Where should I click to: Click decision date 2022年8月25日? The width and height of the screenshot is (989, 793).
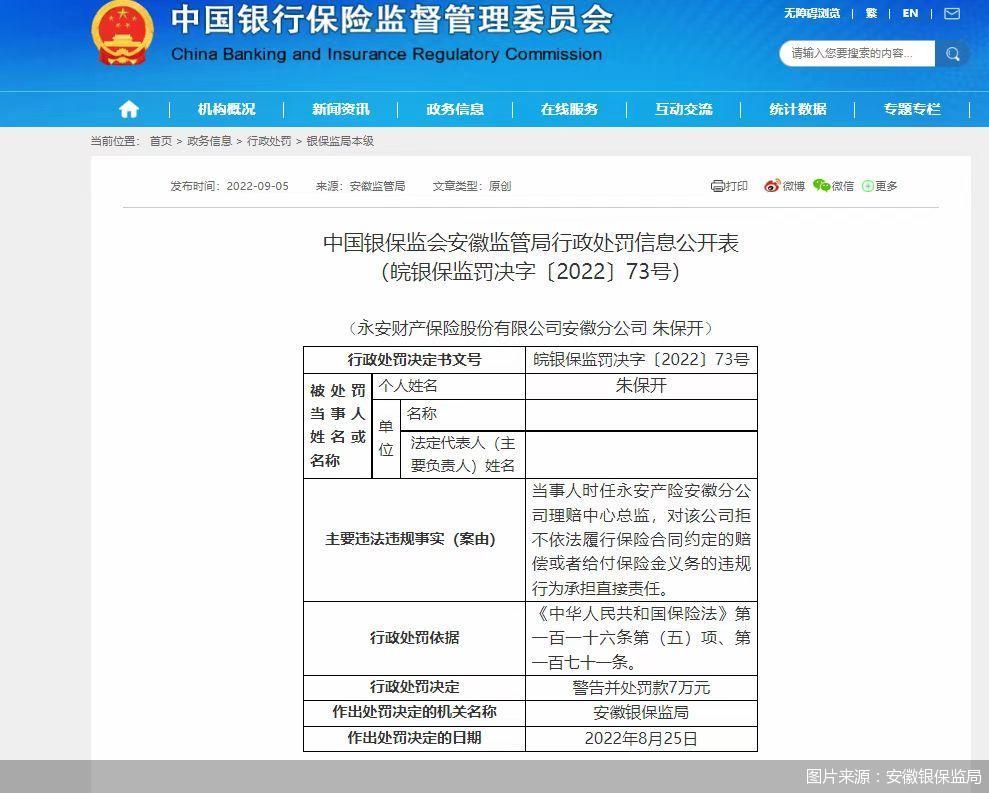click(641, 737)
